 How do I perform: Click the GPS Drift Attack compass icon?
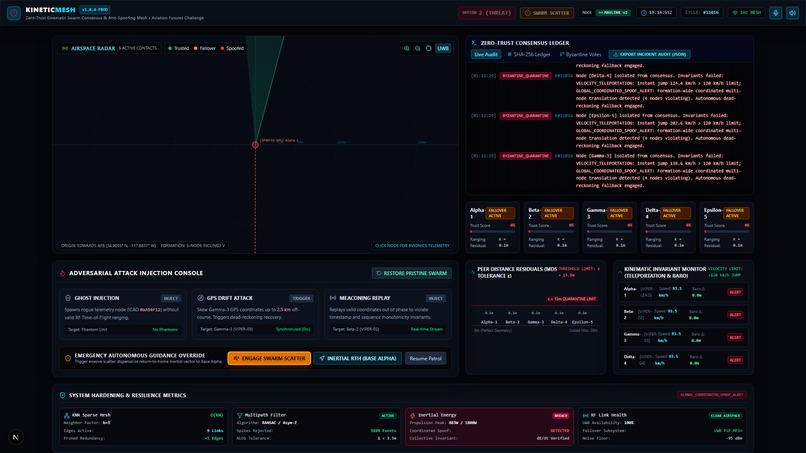pyautogui.click(x=200, y=298)
